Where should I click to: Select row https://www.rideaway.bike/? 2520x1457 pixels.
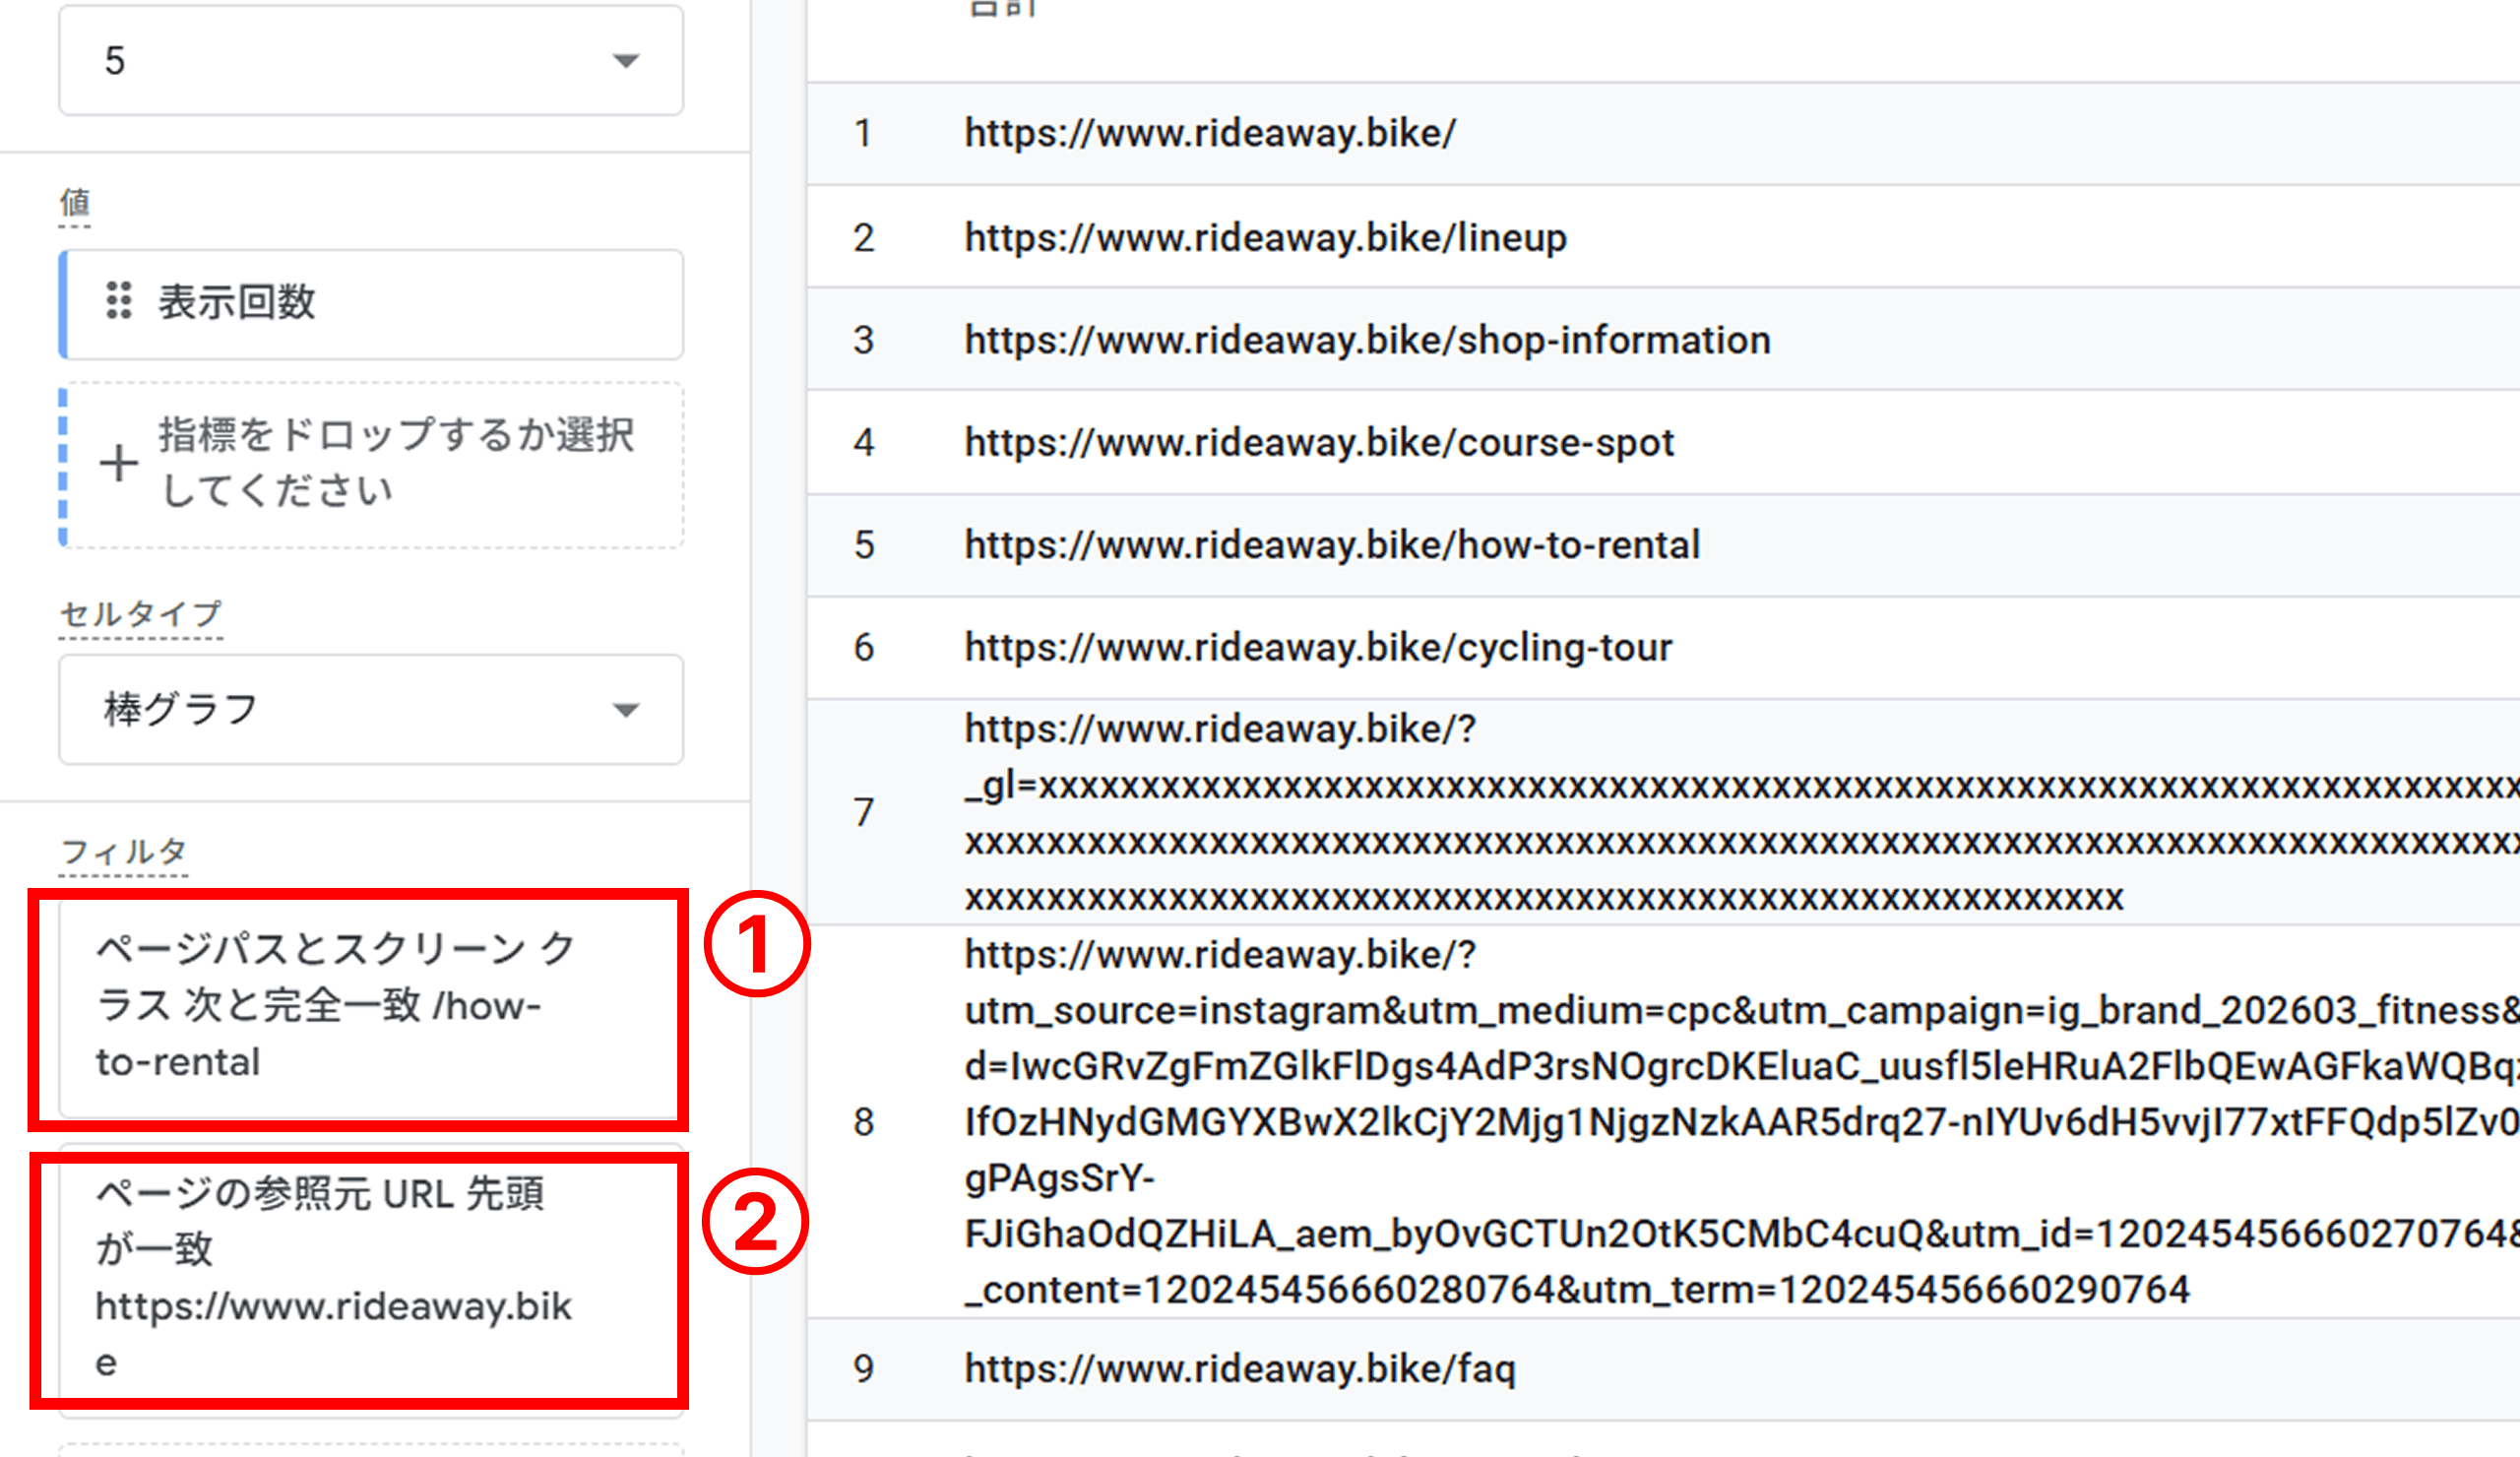click(1664, 133)
